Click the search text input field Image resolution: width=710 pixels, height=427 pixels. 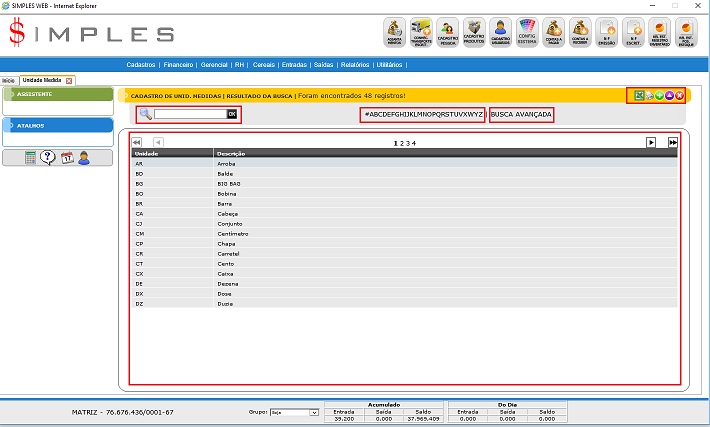coord(190,114)
